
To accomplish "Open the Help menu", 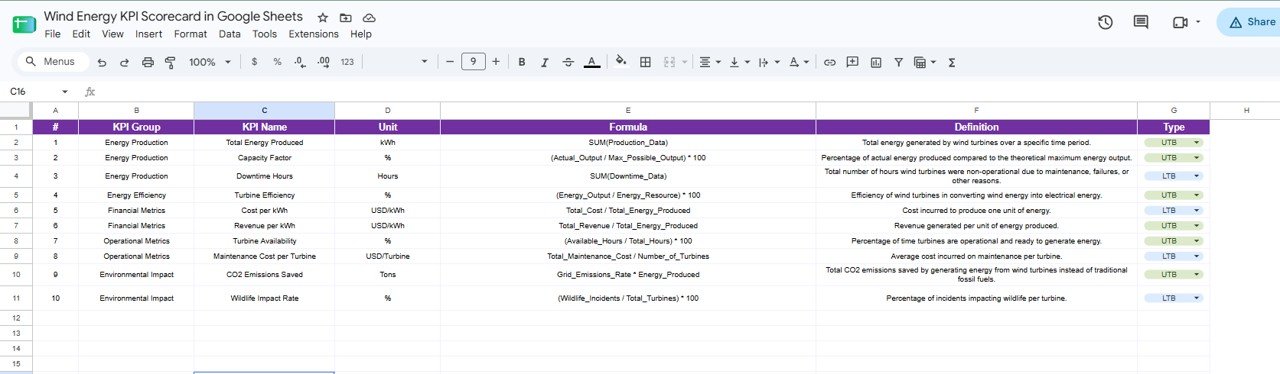I will coord(361,34).
